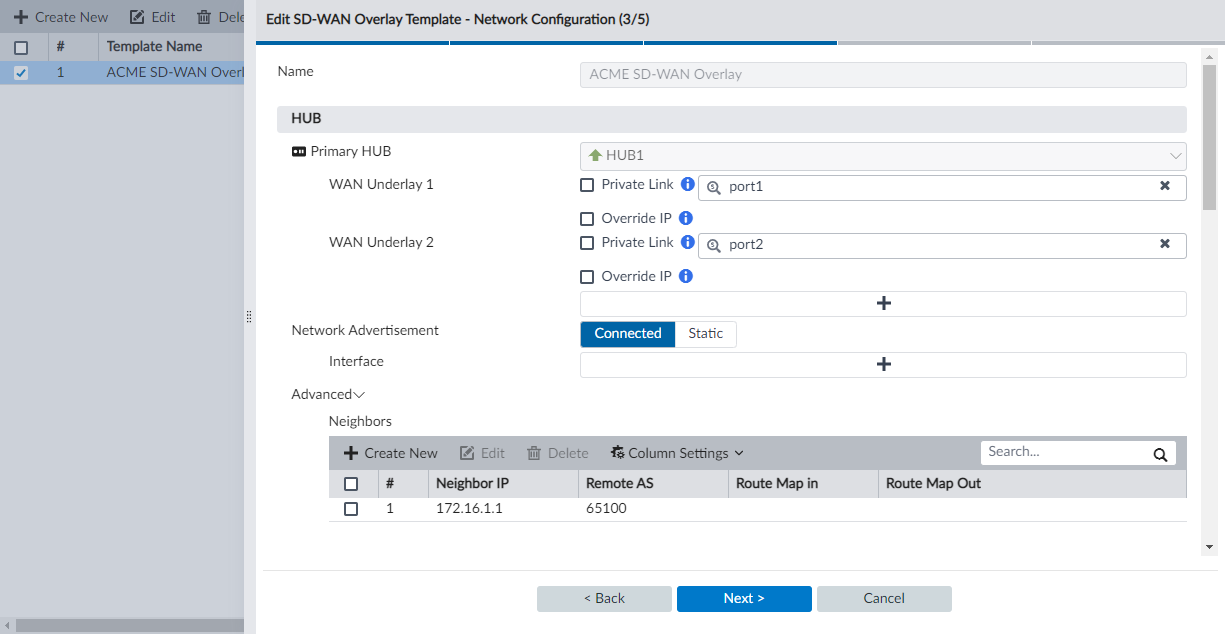Click the Edit icon in the Neighbors toolbar
This screenshot has width=1225, height=634.
coord(482,452)
